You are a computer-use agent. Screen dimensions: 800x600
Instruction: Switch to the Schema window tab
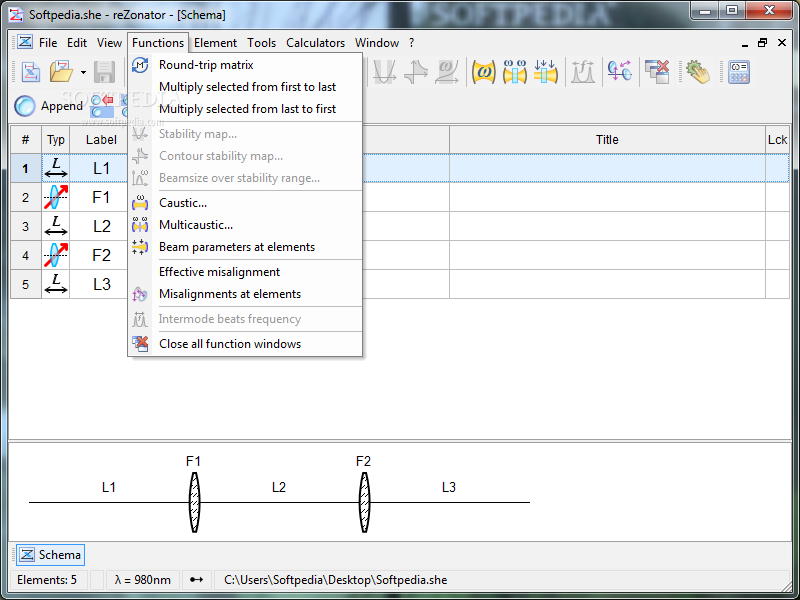click(x=51, y=555)
